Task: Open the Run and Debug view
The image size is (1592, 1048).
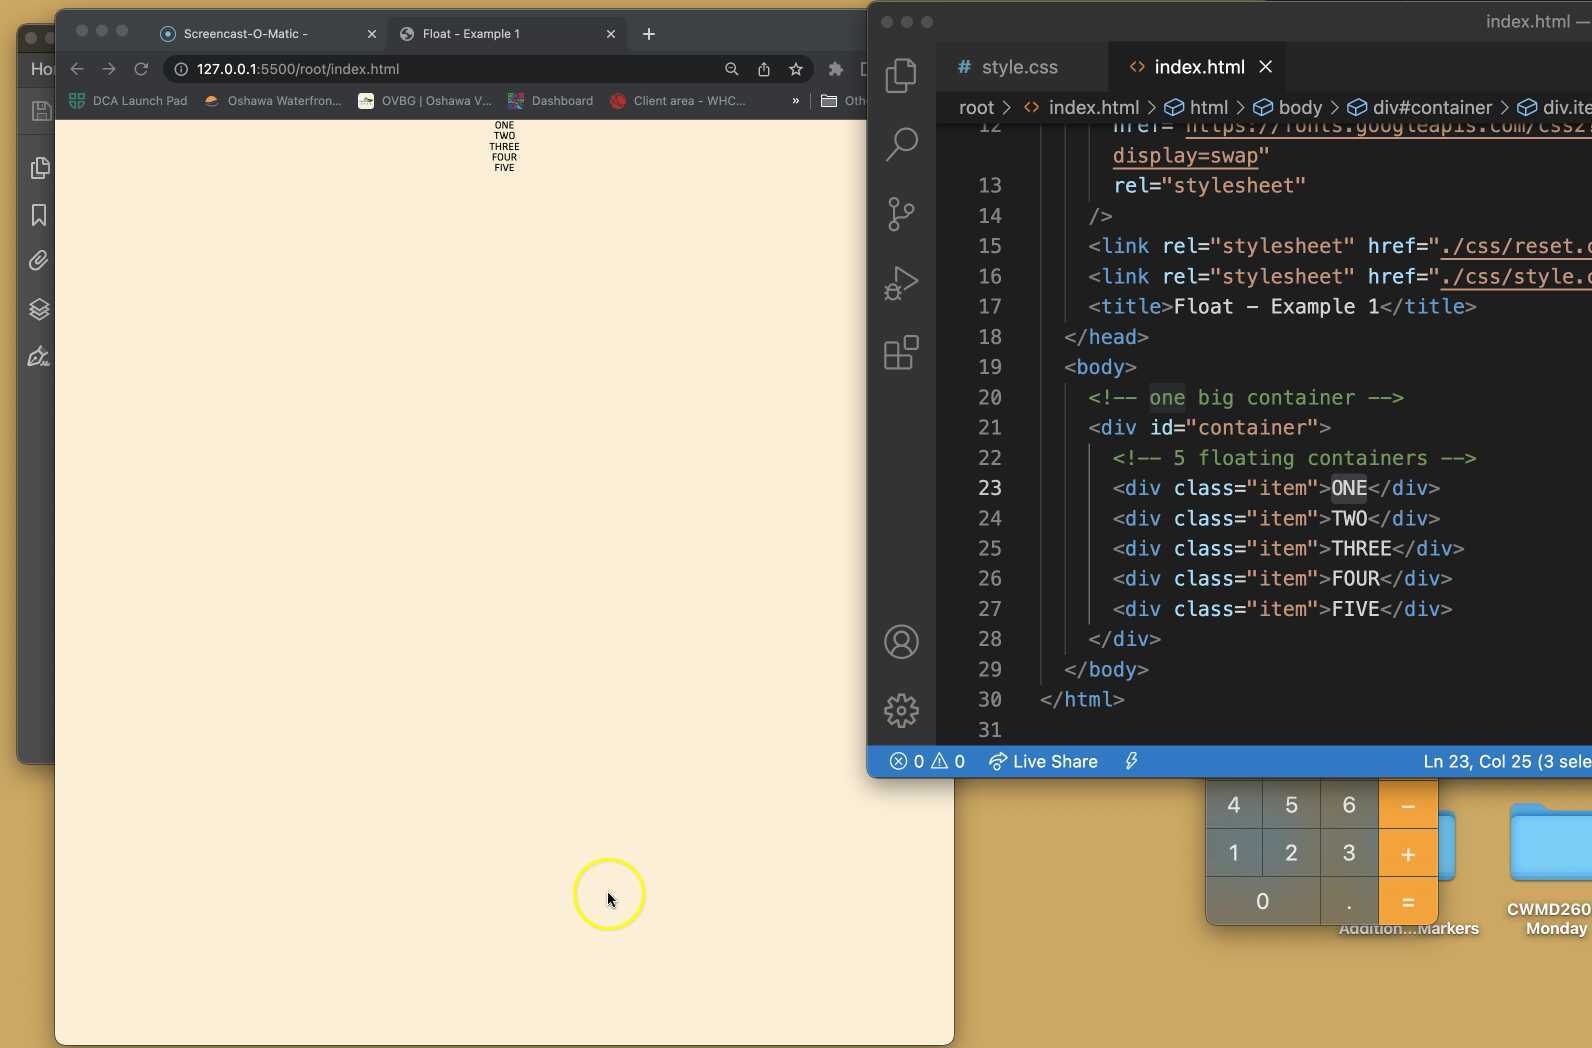Action: pyautogui.click(x=901, y=283)
